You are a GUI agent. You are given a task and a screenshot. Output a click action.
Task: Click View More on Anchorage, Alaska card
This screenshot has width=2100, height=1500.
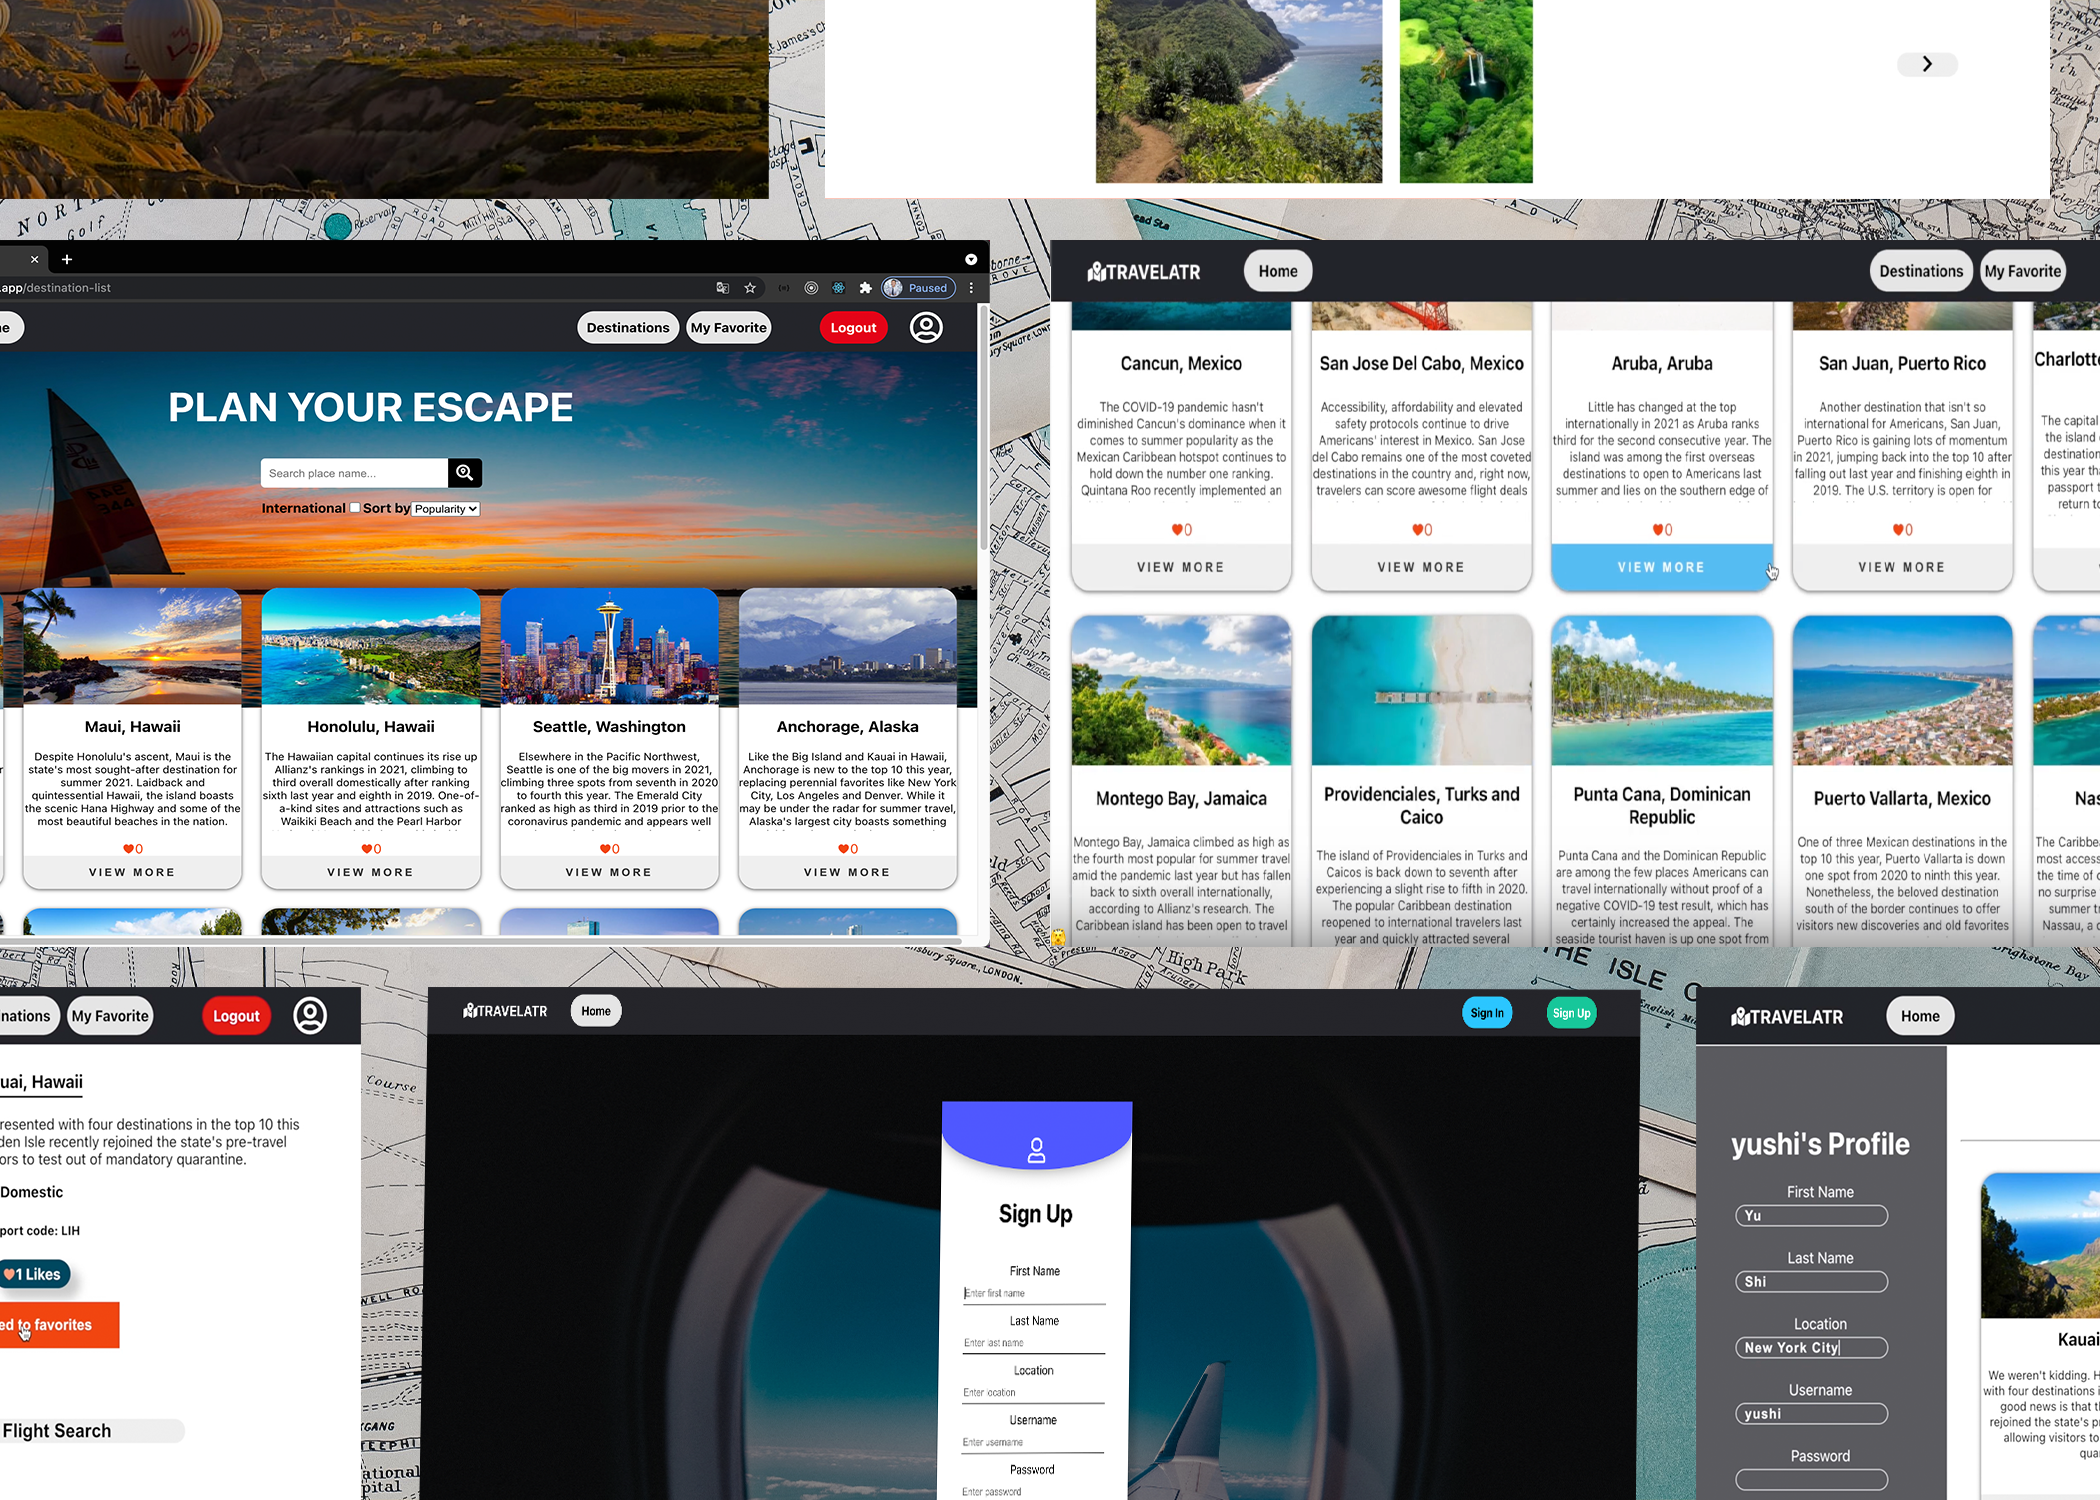pos(847,872)
